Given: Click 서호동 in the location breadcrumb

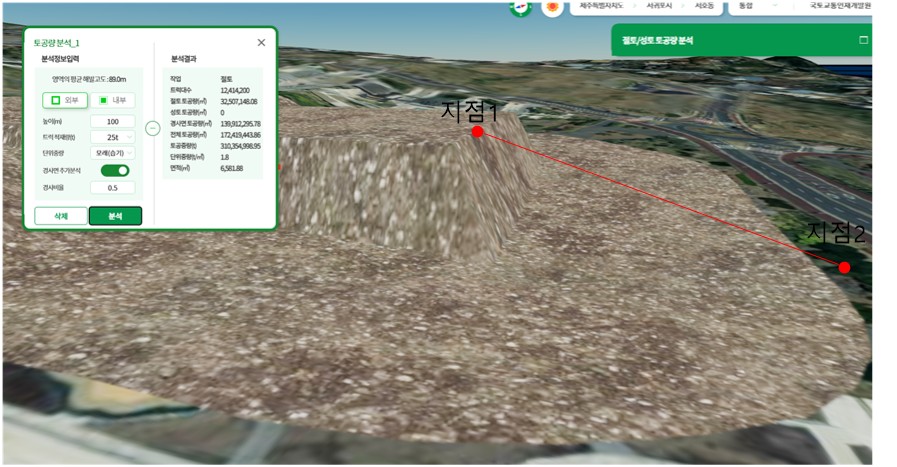Looking at the screenshot, I should [704, 6].
